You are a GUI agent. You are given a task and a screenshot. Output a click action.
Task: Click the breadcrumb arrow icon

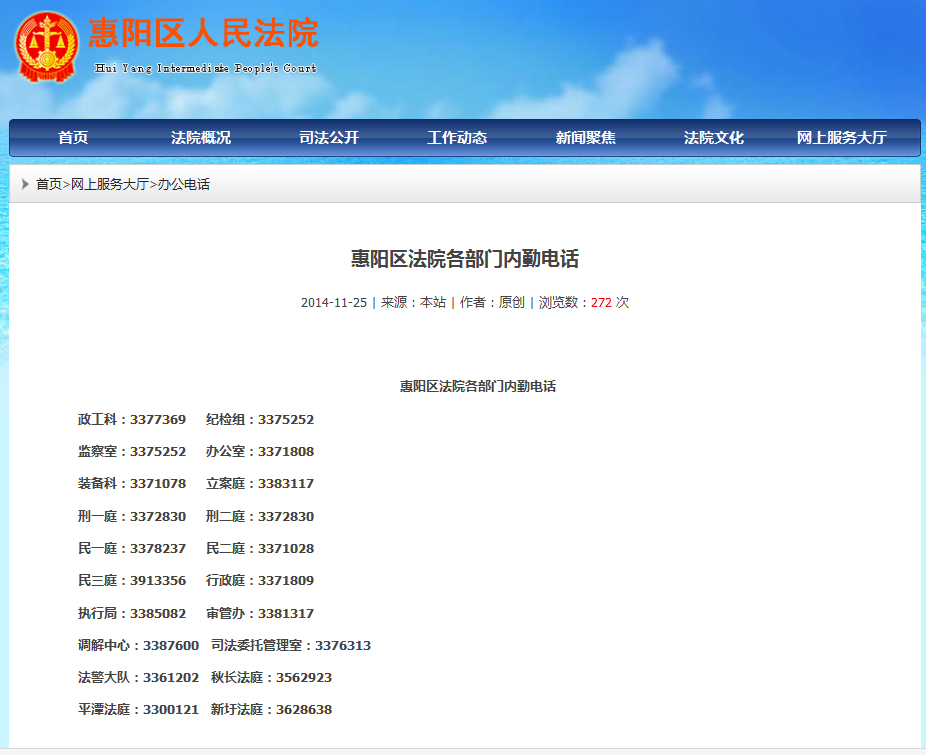point(25,184)
